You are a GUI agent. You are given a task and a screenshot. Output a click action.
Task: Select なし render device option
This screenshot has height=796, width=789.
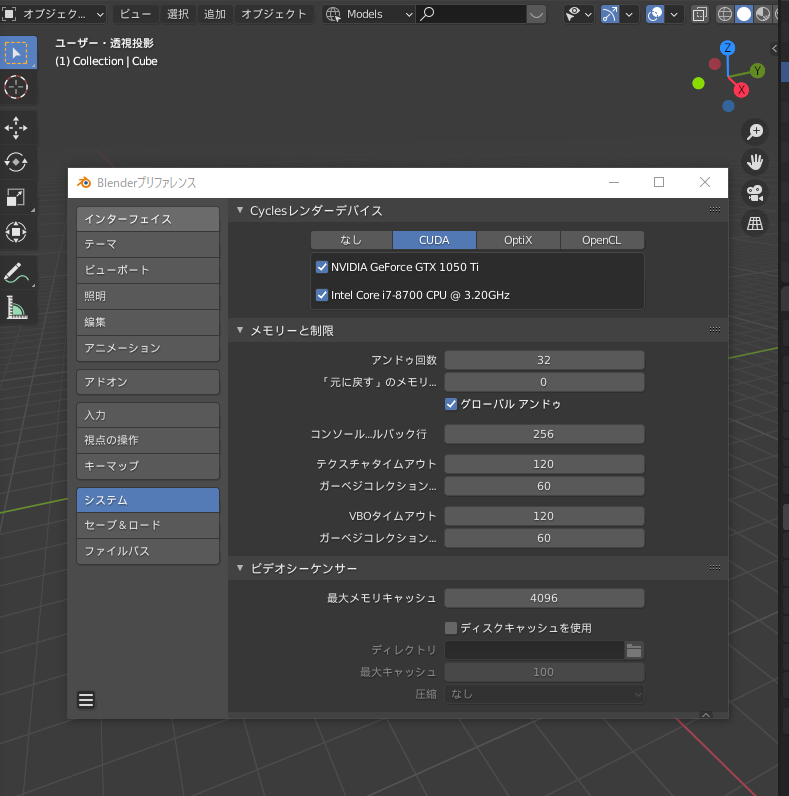coord(351,240)
